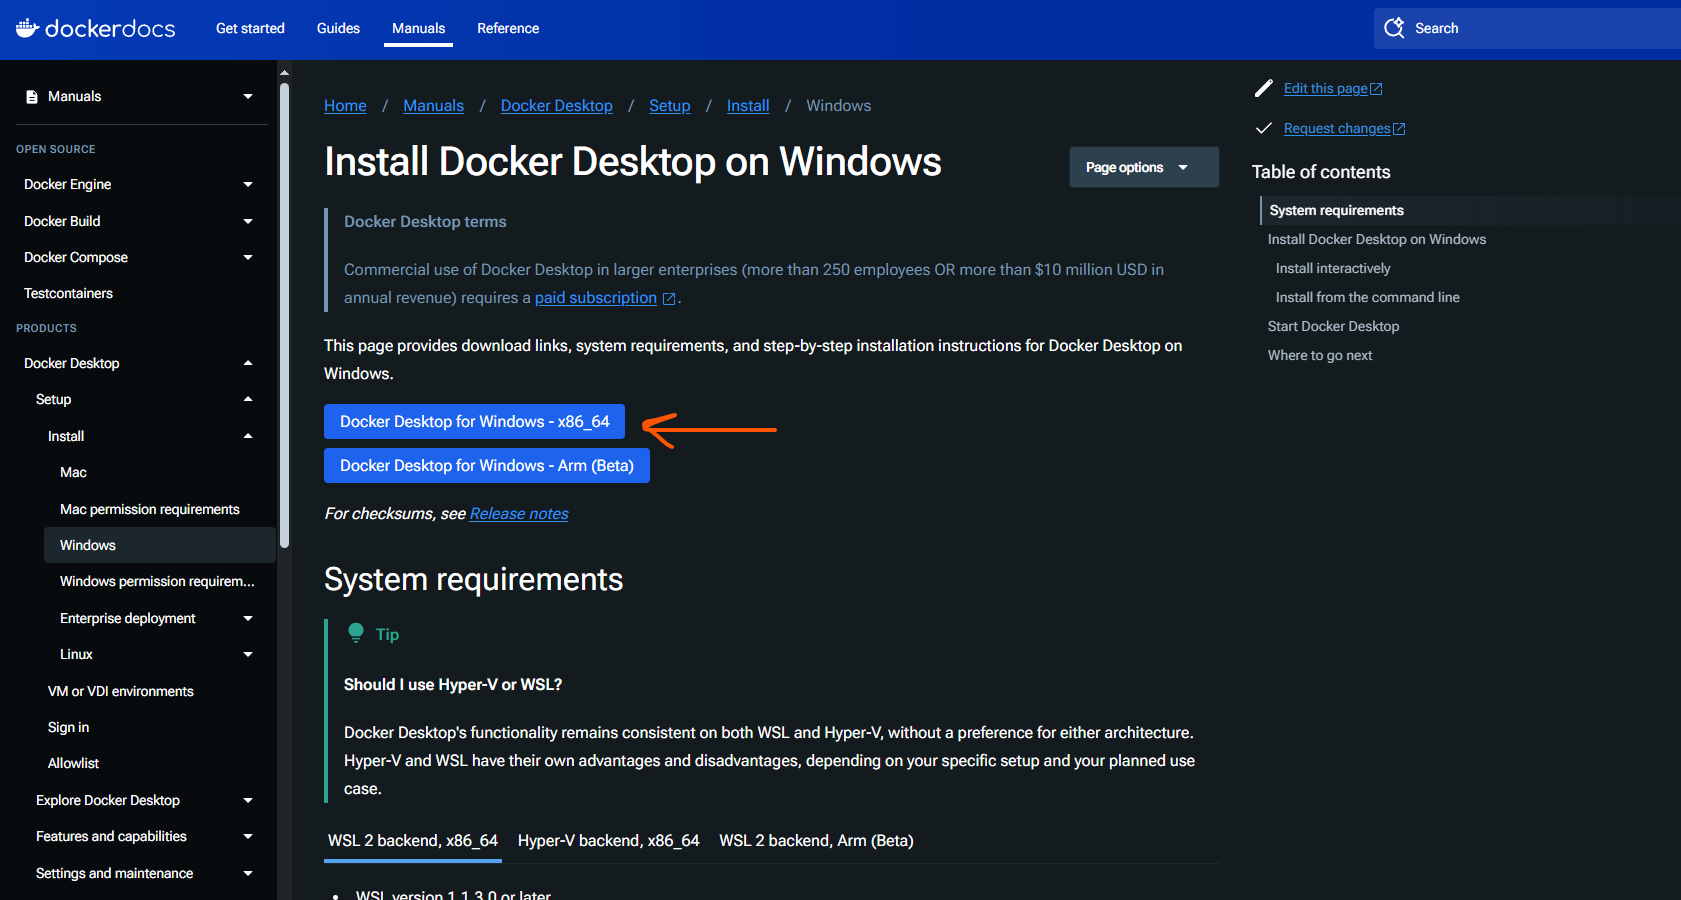The height and width of the screenshot is (900, 1681).
Task: Expand the Settings and maintenance arrow
Action: pos(248,873)
